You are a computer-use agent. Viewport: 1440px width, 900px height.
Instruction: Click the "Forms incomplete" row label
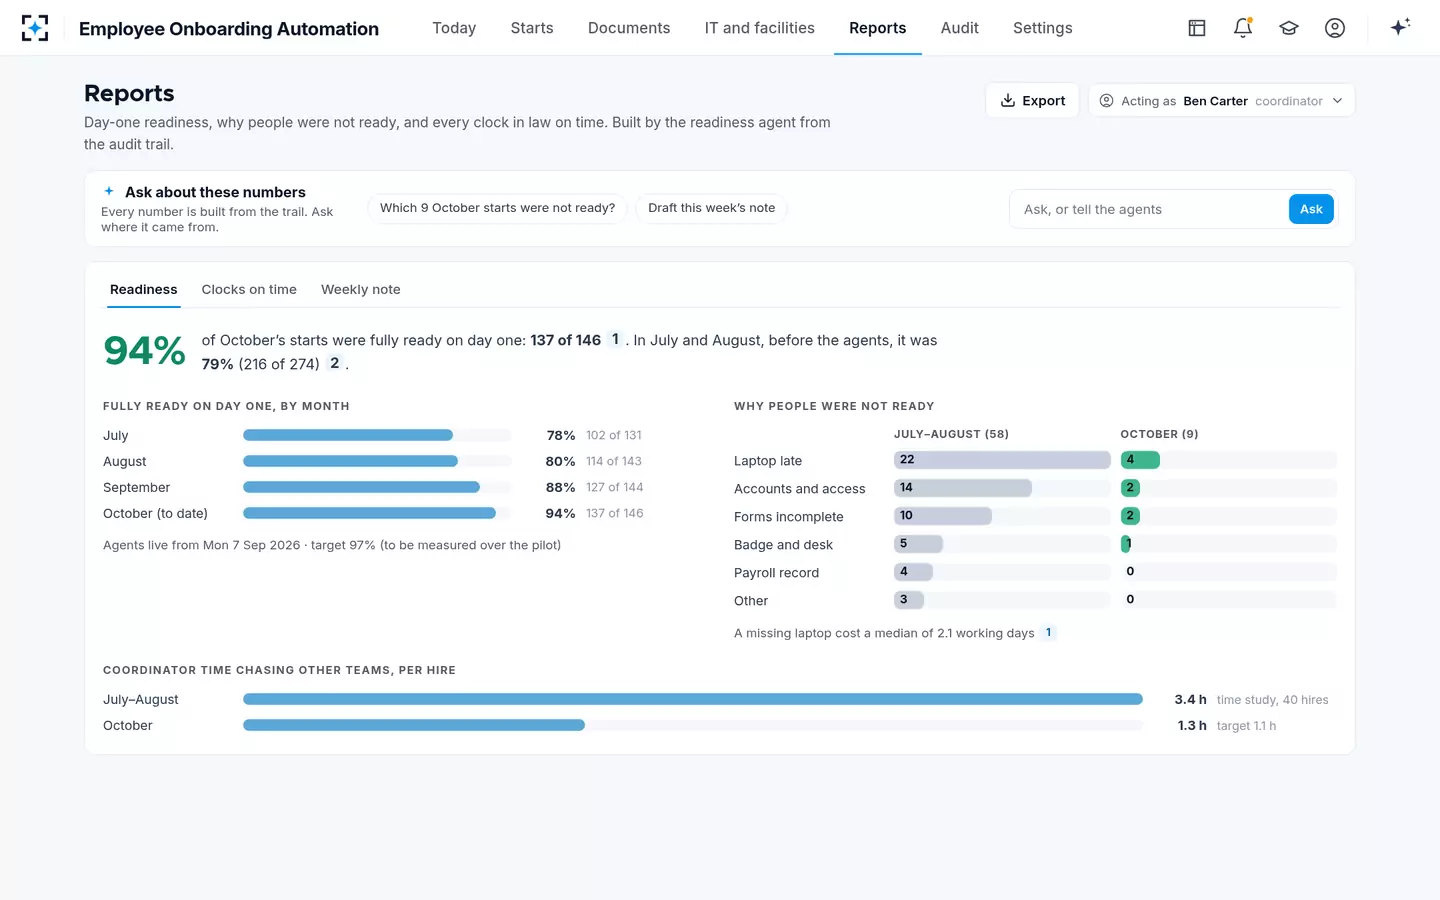pyautogui.click(x=789, y=517)
